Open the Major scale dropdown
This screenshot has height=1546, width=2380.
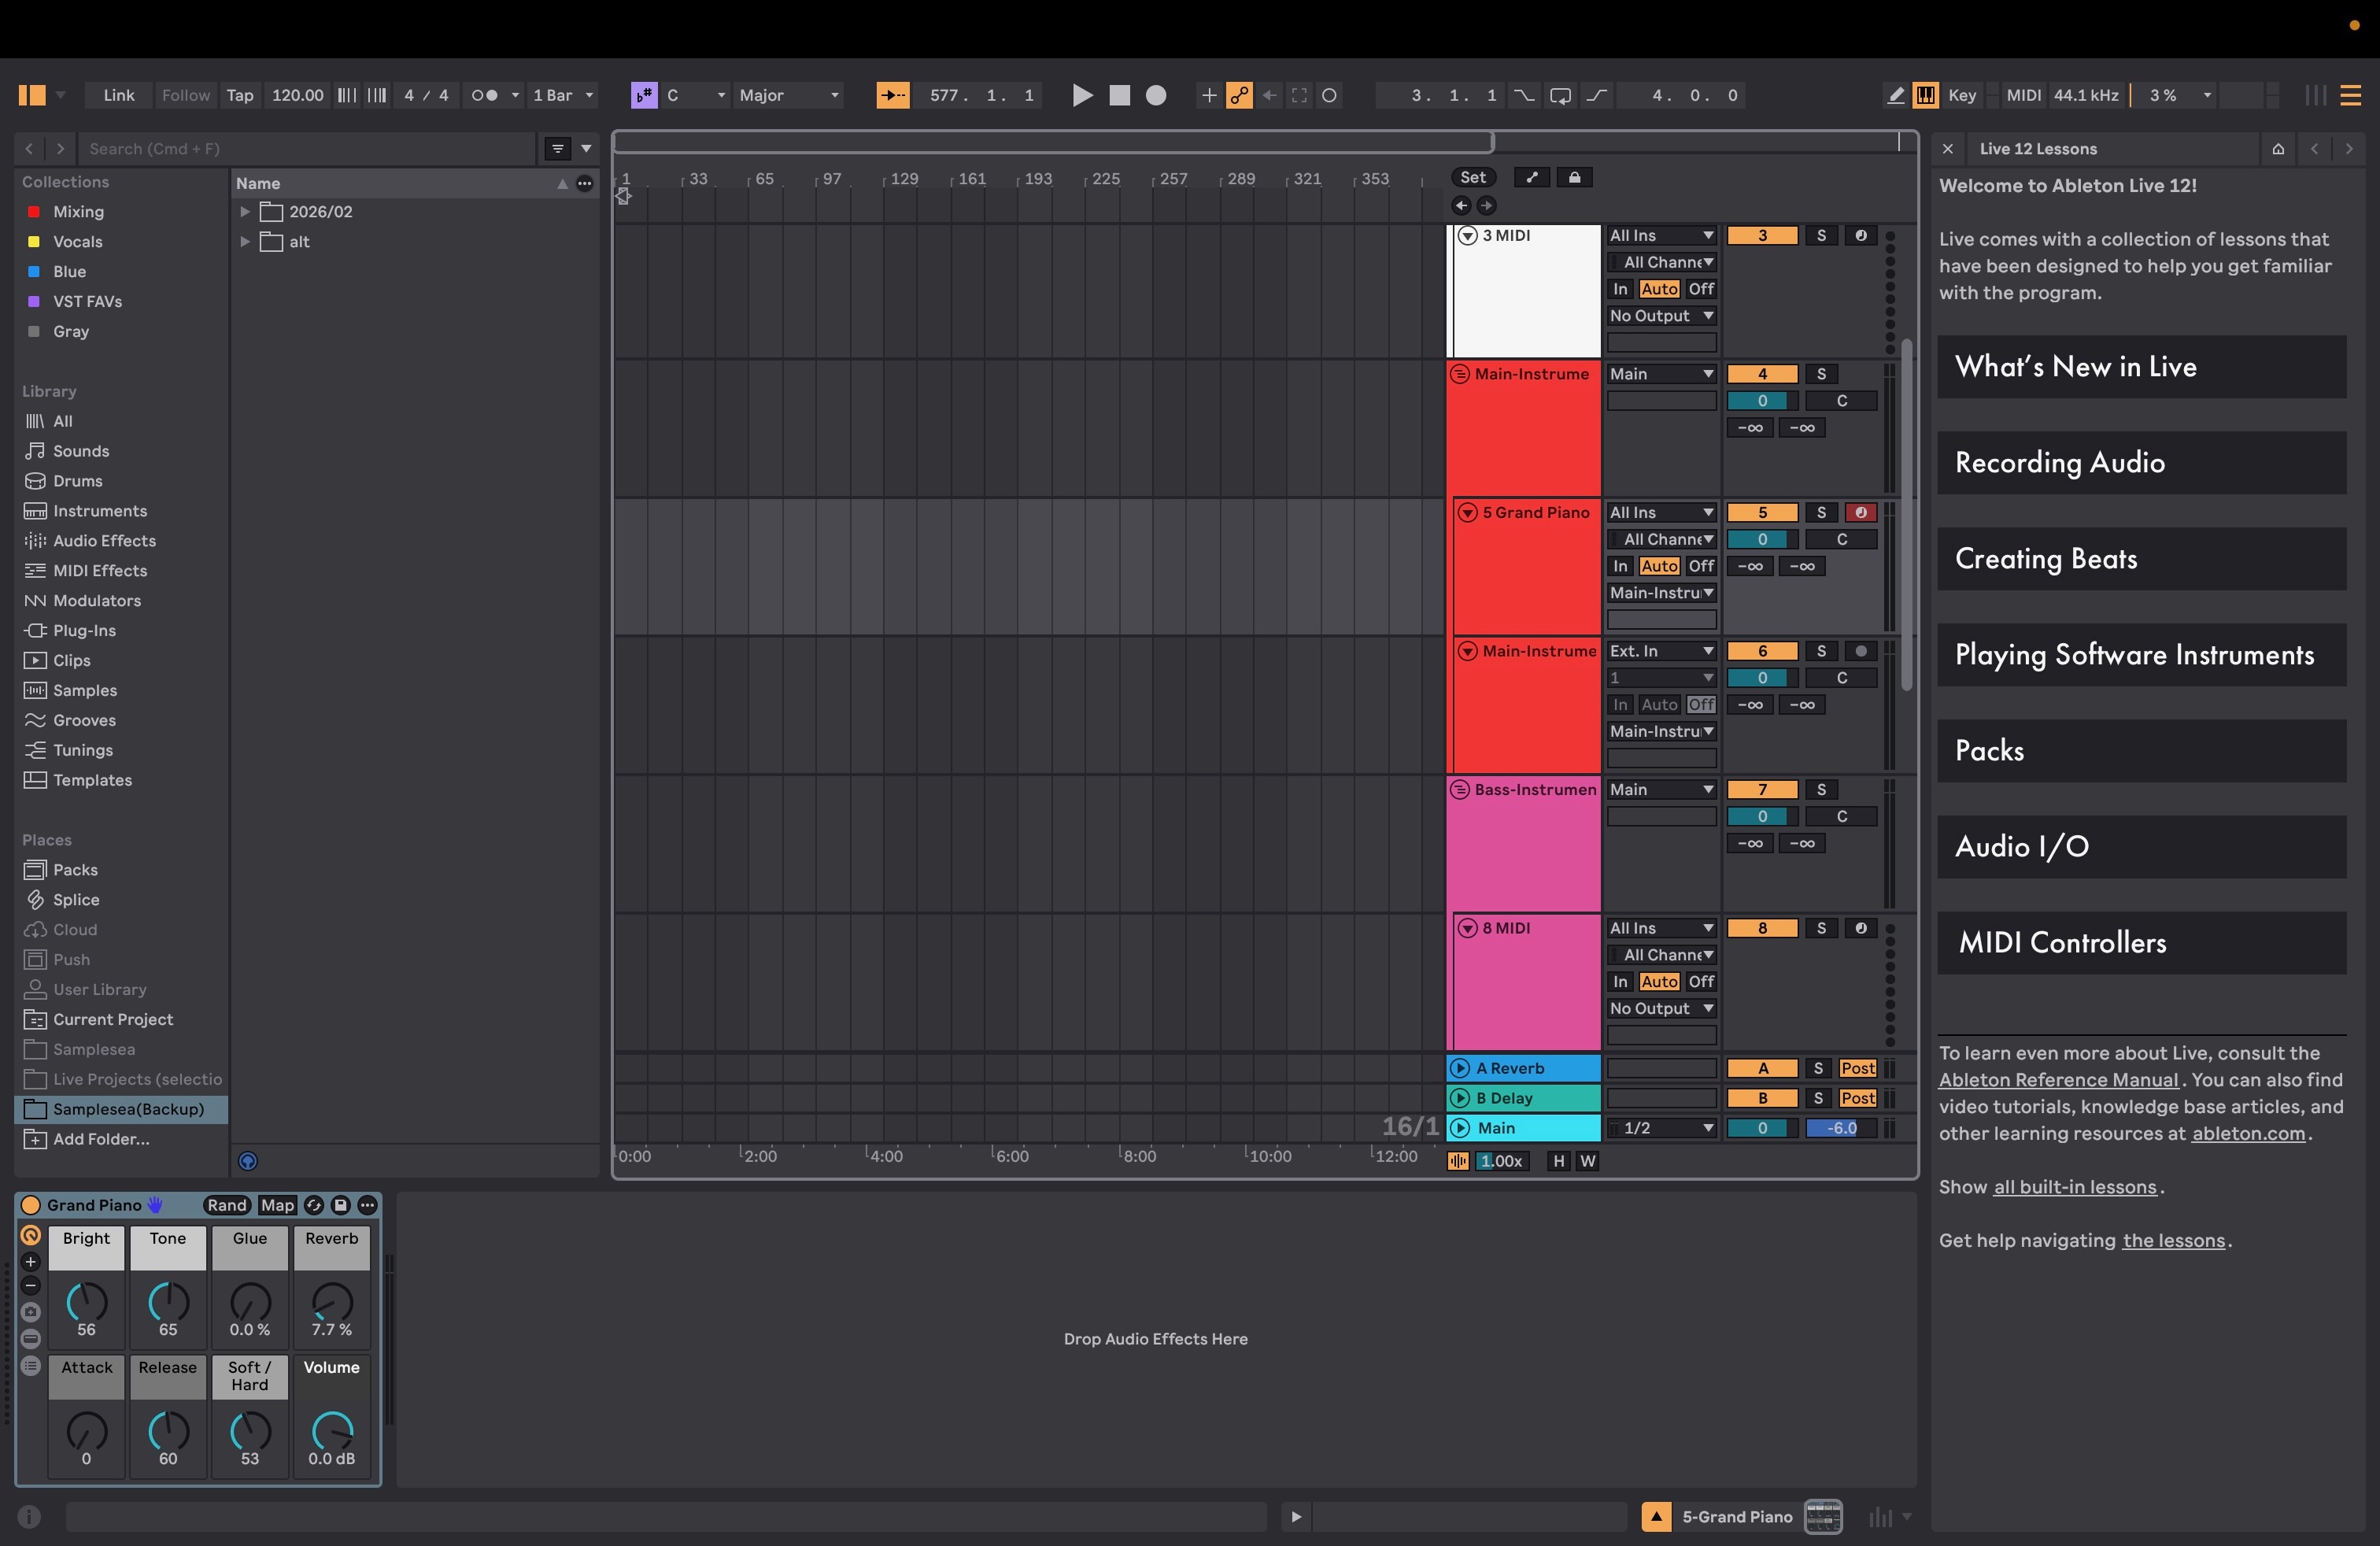coord(788,95)
